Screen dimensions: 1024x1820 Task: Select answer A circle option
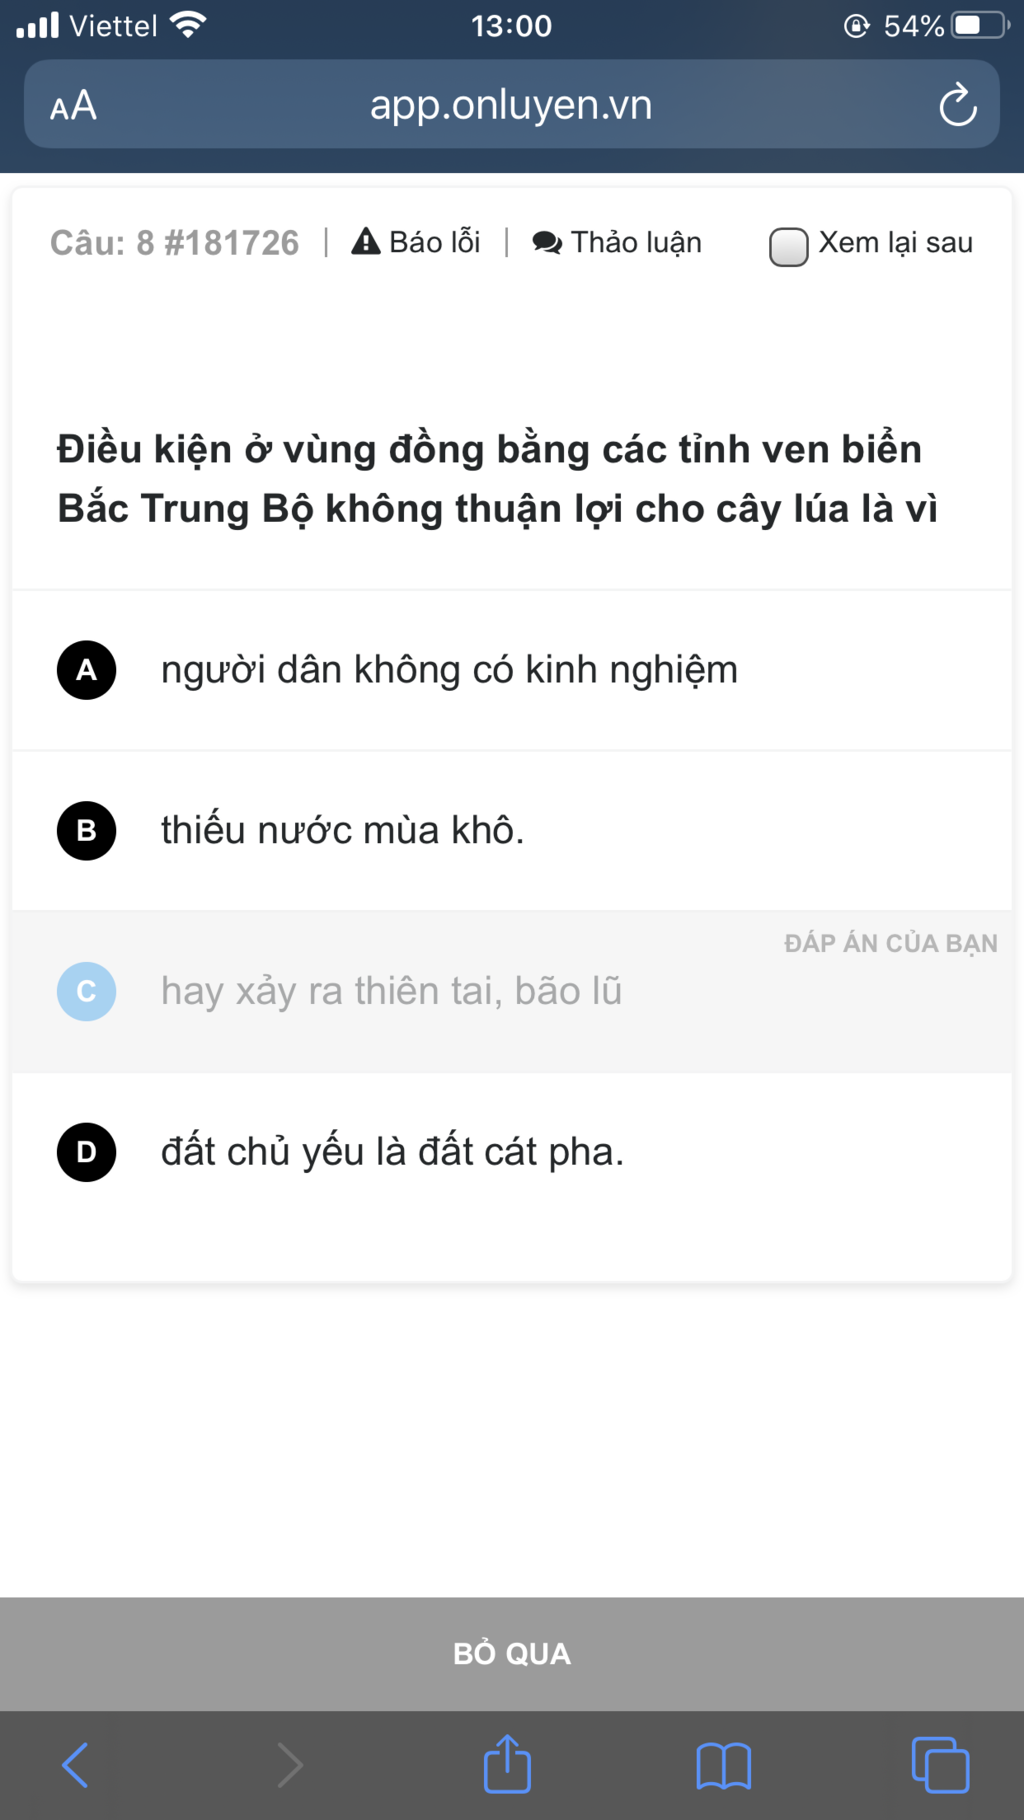[x=87, y=670]
